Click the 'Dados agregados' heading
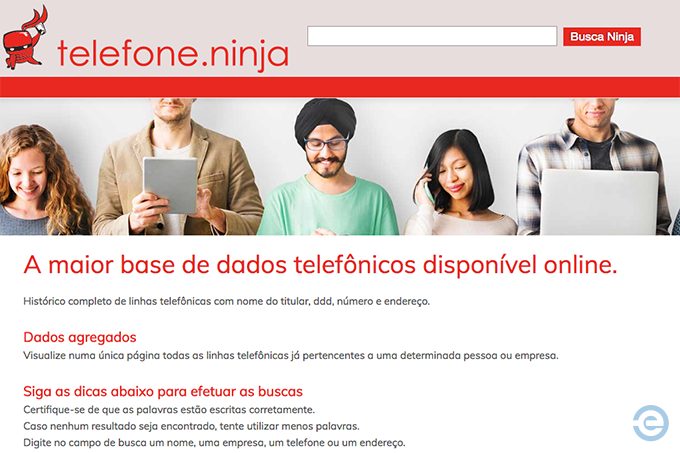680x453 pixels. pos(80,337)
